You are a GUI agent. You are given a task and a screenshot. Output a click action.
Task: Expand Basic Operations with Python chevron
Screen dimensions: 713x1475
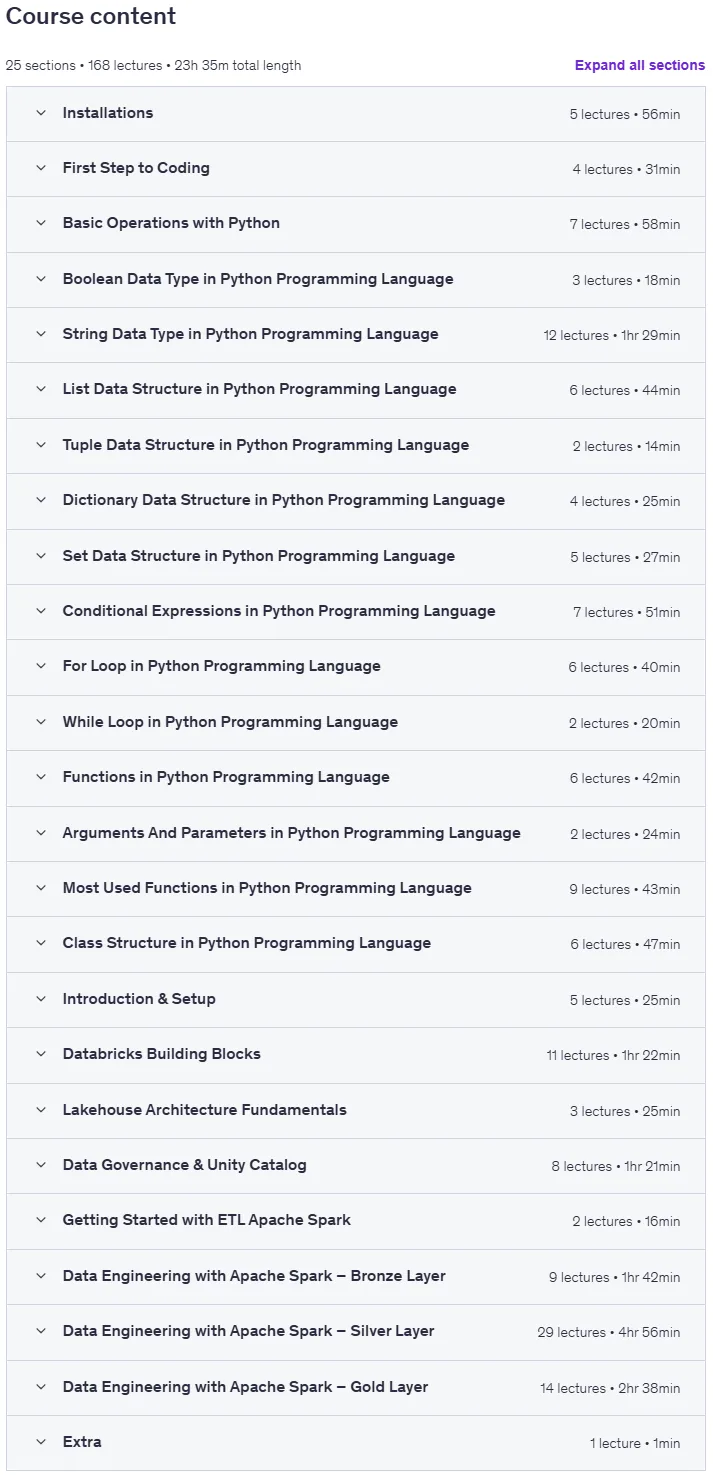coord(41,223)
